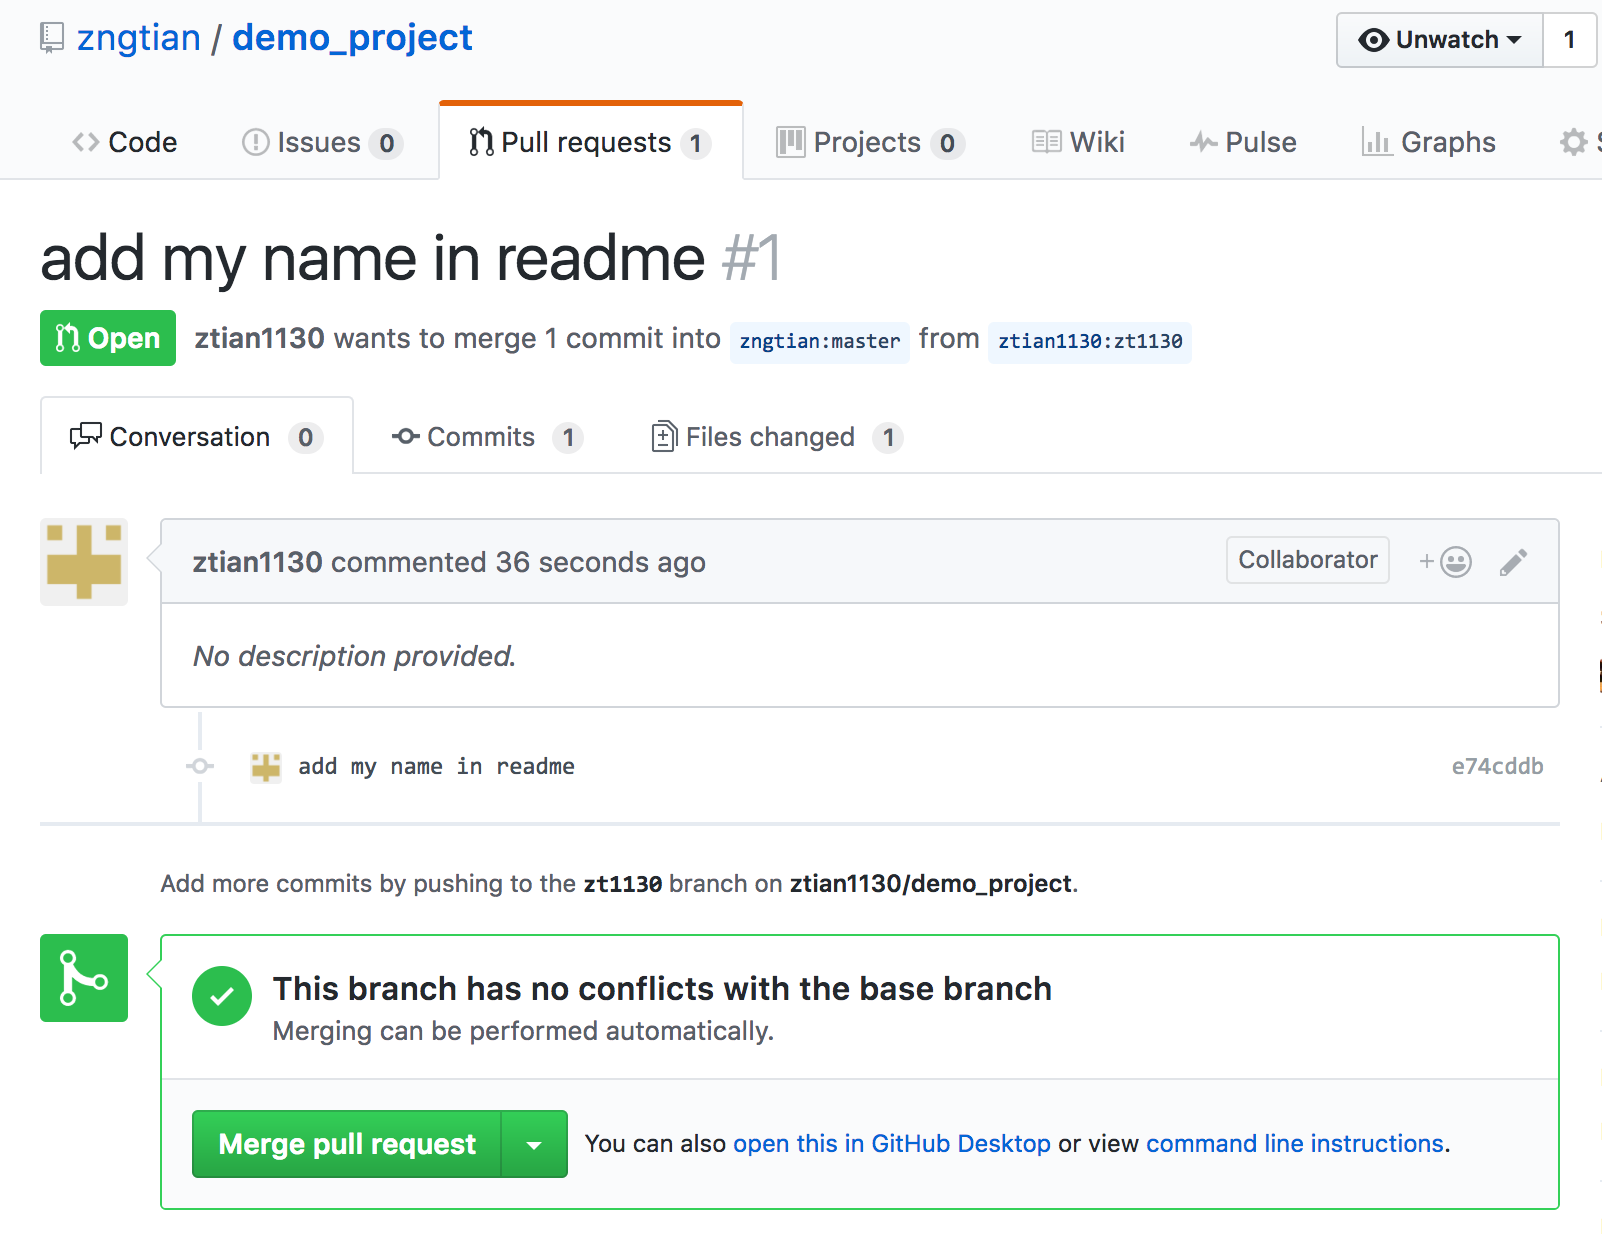Edit comment with the pencil icon
1602x1234 pixels.
point(1514,562)
